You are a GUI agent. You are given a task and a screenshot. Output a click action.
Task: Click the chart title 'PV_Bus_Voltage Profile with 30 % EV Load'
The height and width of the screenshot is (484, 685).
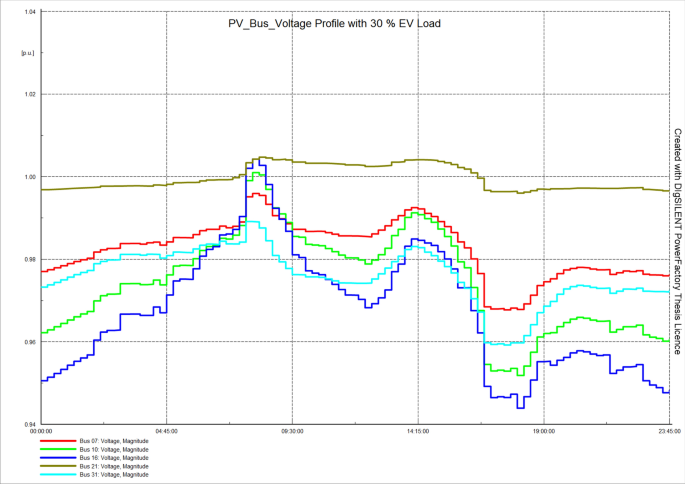point(333,23)
